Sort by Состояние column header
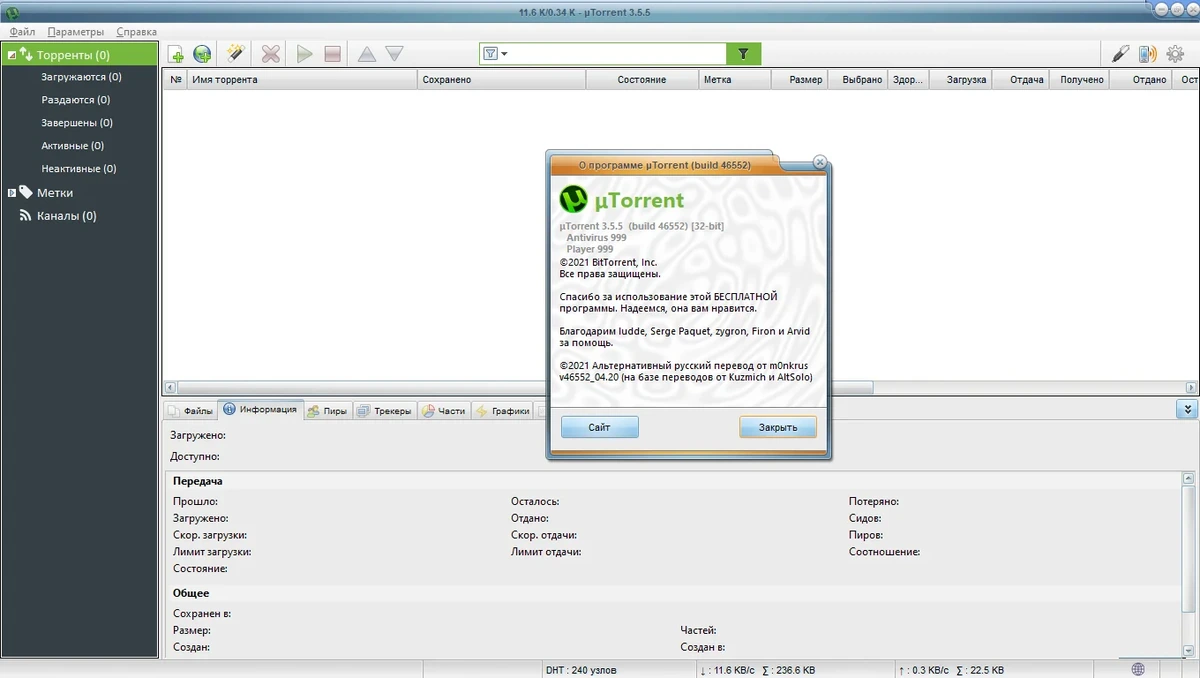Image resolution: width=1200 pixels, height=678 pixels. 642,80
